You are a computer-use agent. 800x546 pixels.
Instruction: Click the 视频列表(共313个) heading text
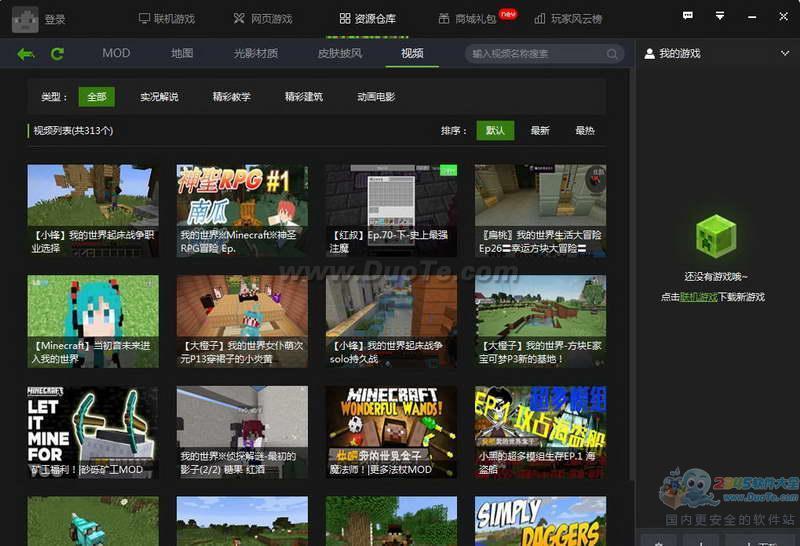[x=73, y=131]
